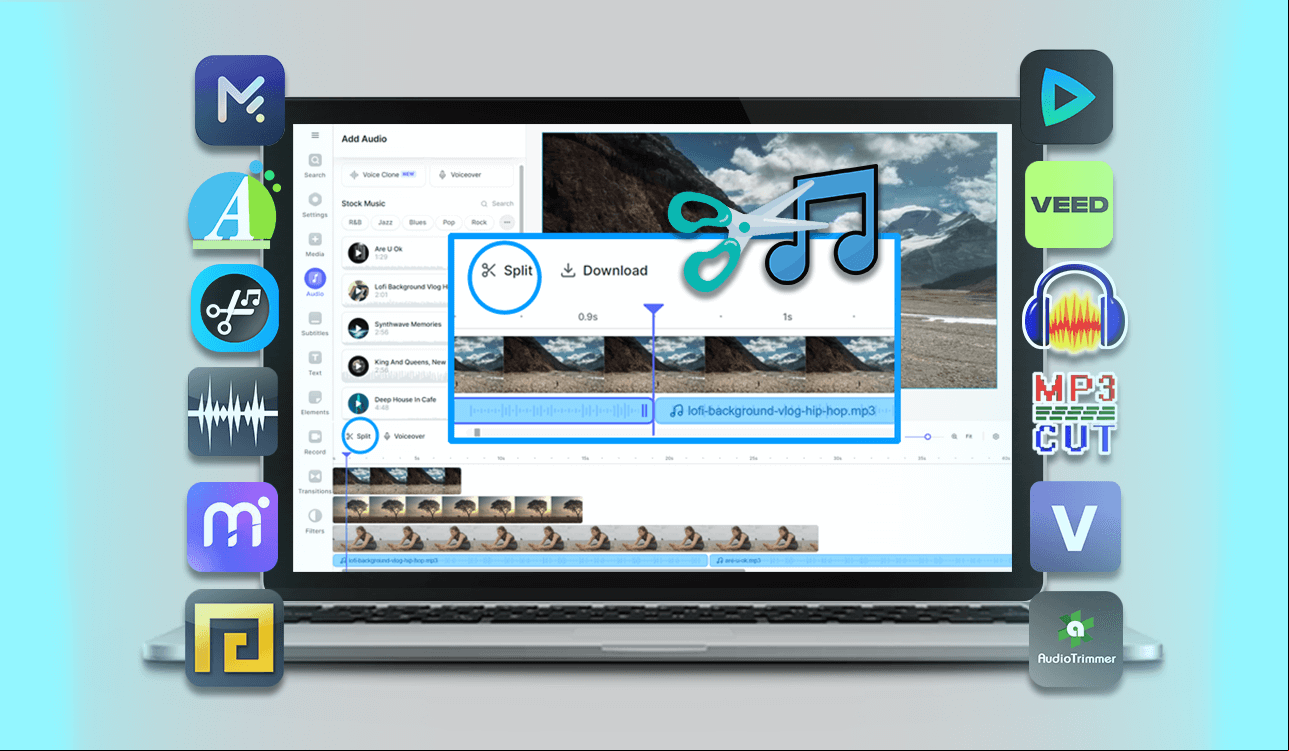Open Subtitles in the editor sidebar

pyautogui.click(x=315, y=323)
